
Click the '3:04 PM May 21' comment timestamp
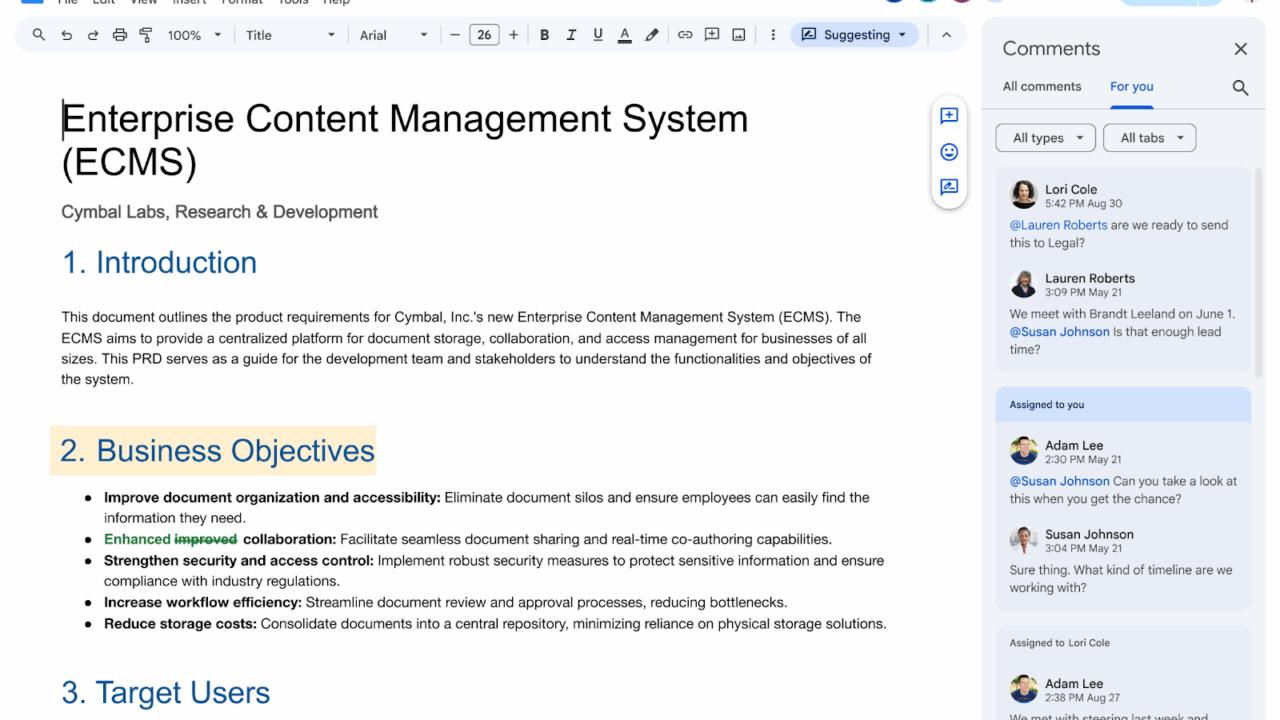[1083, 549]
